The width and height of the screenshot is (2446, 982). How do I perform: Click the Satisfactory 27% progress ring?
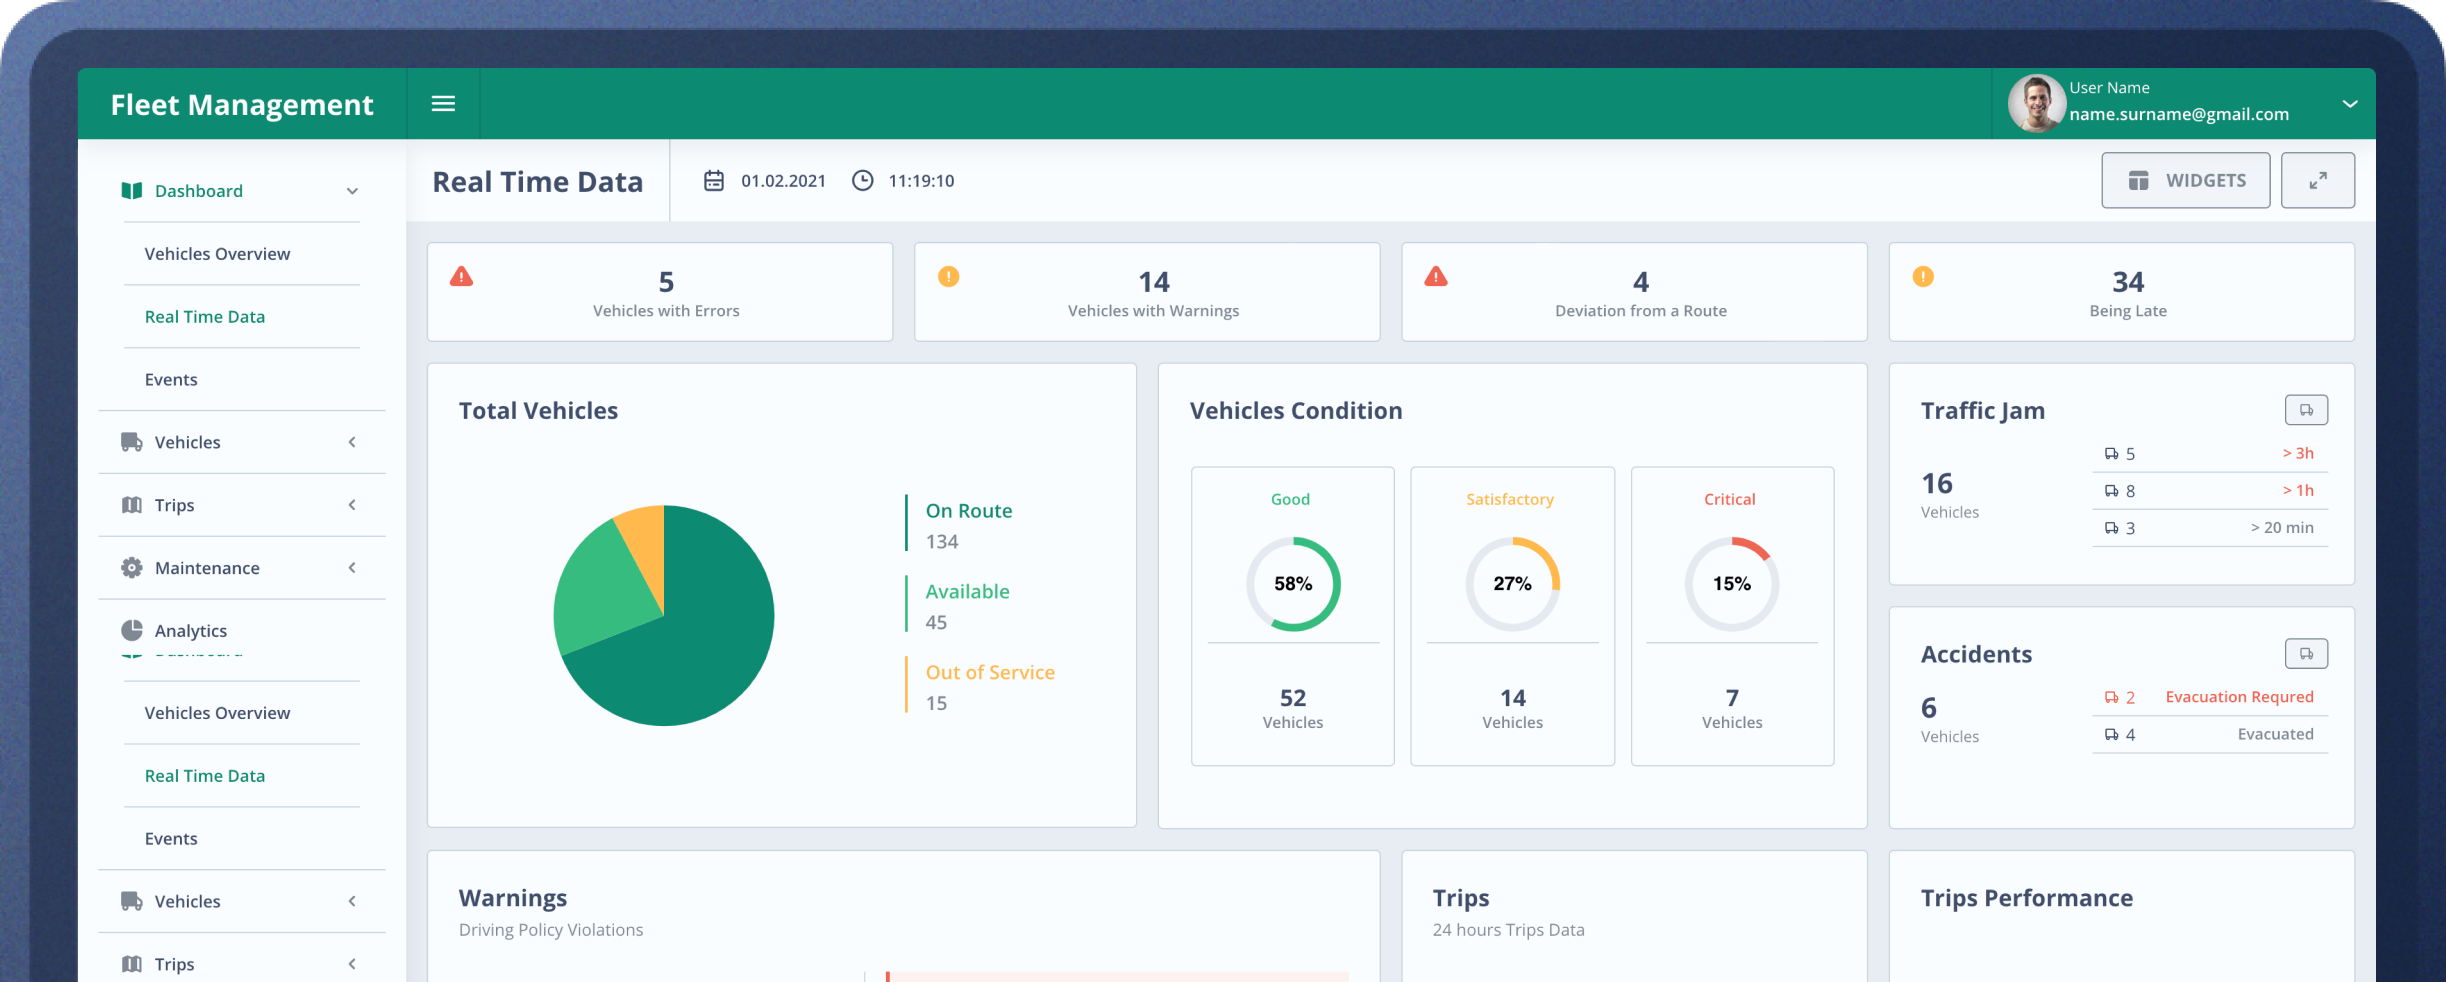point(1512,584)
